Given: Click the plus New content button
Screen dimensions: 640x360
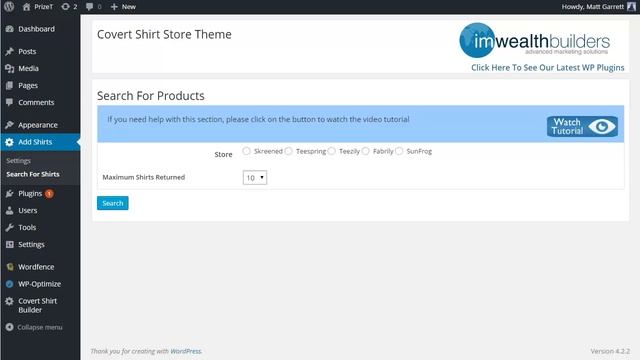Looking at the screenshot, I should 123,7.
